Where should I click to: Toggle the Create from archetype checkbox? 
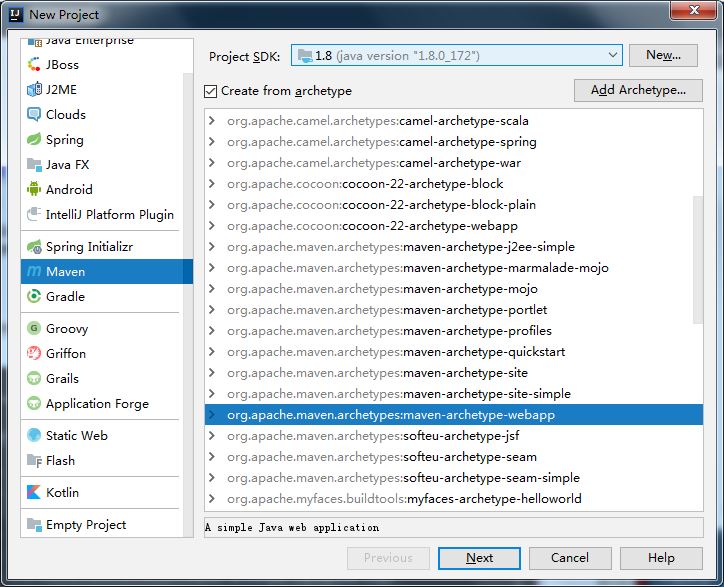click(210, 91)
